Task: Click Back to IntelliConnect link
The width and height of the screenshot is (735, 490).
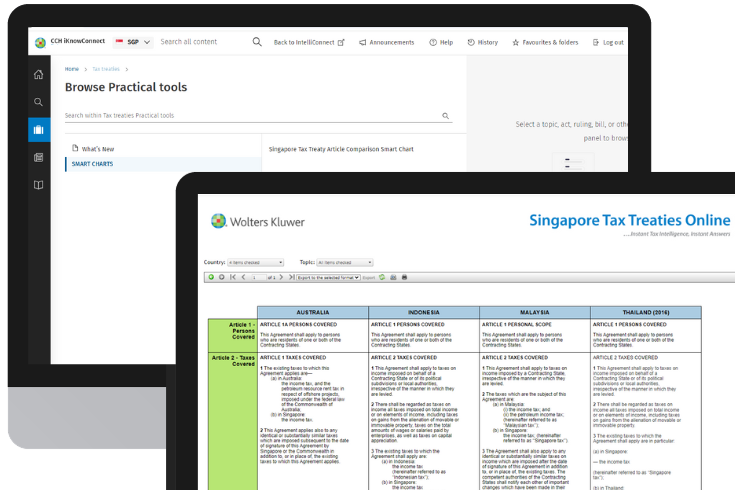Action: point(309,43)
